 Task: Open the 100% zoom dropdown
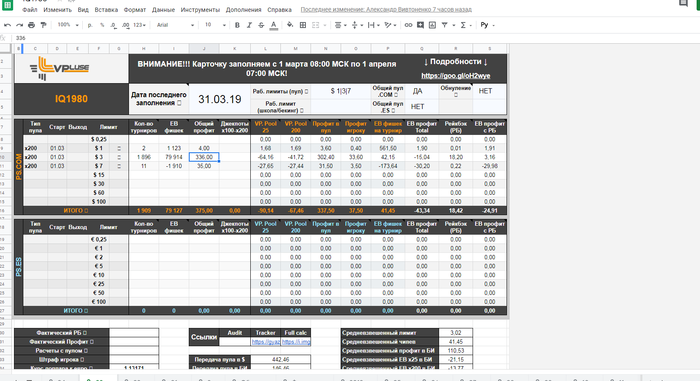[x=68, y=25]
